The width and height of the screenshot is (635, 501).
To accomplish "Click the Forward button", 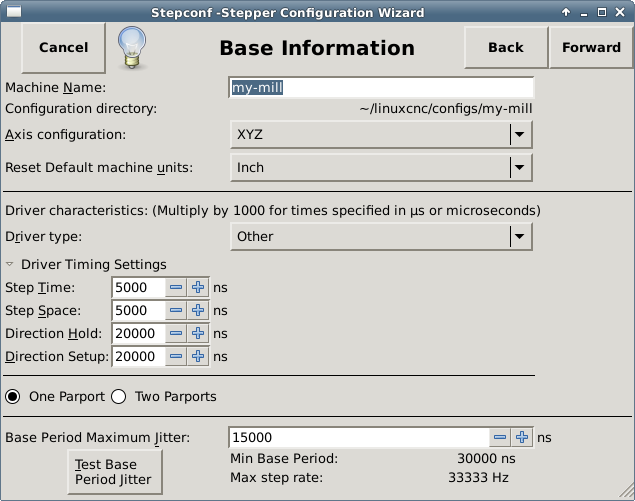I will point(591,47).
